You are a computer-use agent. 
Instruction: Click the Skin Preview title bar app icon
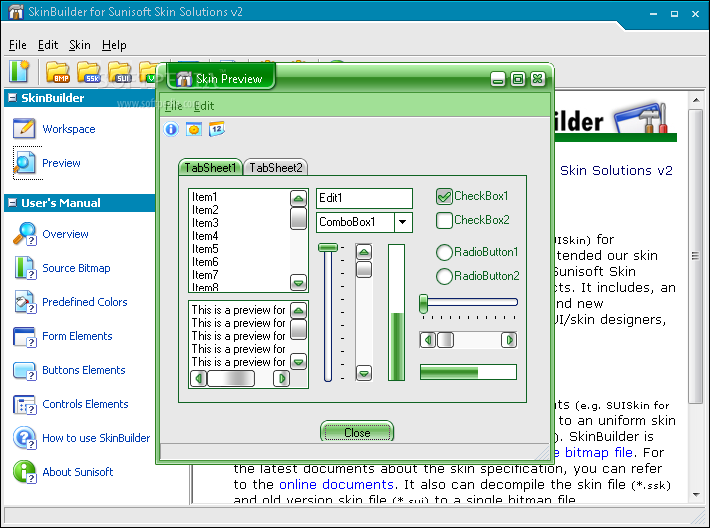[184, 79]
